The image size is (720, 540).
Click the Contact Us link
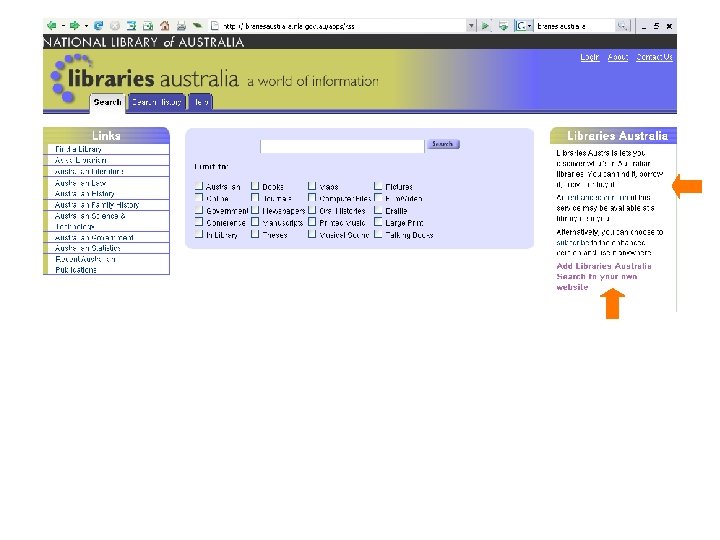(x=654, y=57)
